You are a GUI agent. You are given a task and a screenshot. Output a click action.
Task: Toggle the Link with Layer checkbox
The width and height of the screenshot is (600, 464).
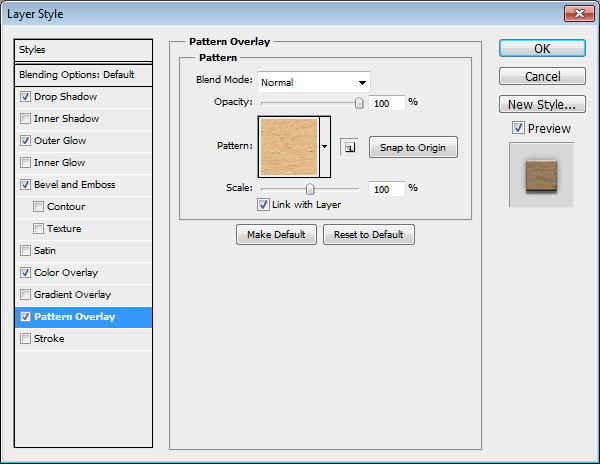pyautogui.click(x=263, y=205)
